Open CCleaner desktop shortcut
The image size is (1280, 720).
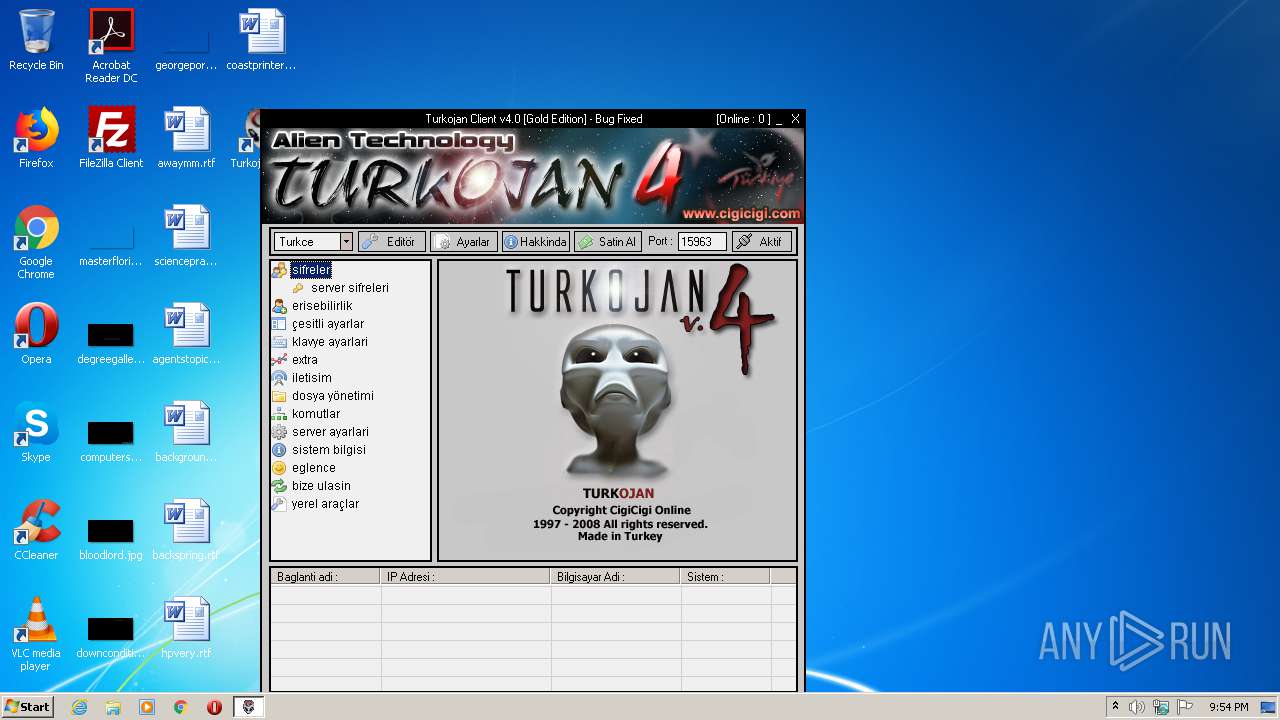36,530
